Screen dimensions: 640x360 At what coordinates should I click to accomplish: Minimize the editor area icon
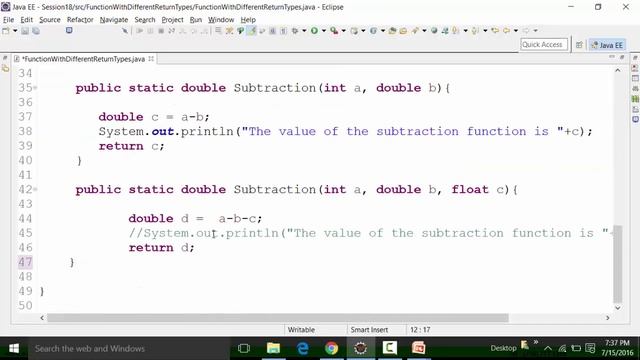click(612, 58)
